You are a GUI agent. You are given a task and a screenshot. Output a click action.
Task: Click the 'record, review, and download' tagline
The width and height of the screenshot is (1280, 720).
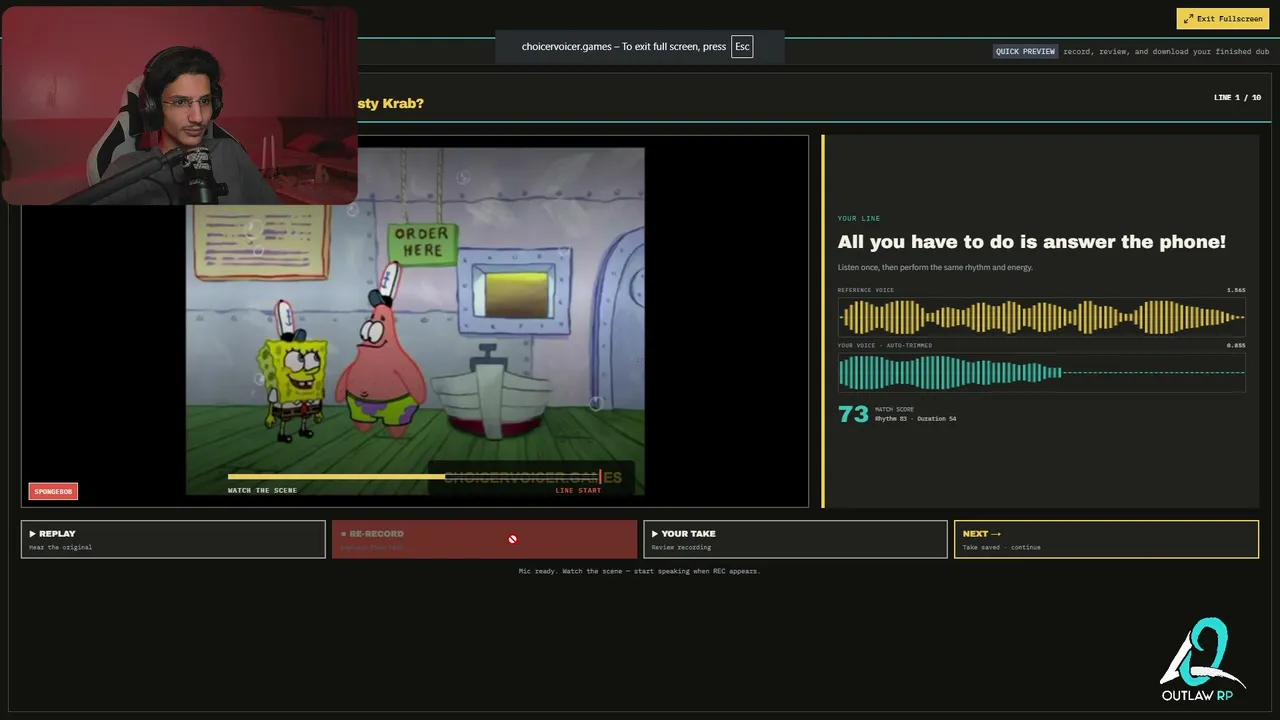pyautogui.click(x=1166, y=51)
